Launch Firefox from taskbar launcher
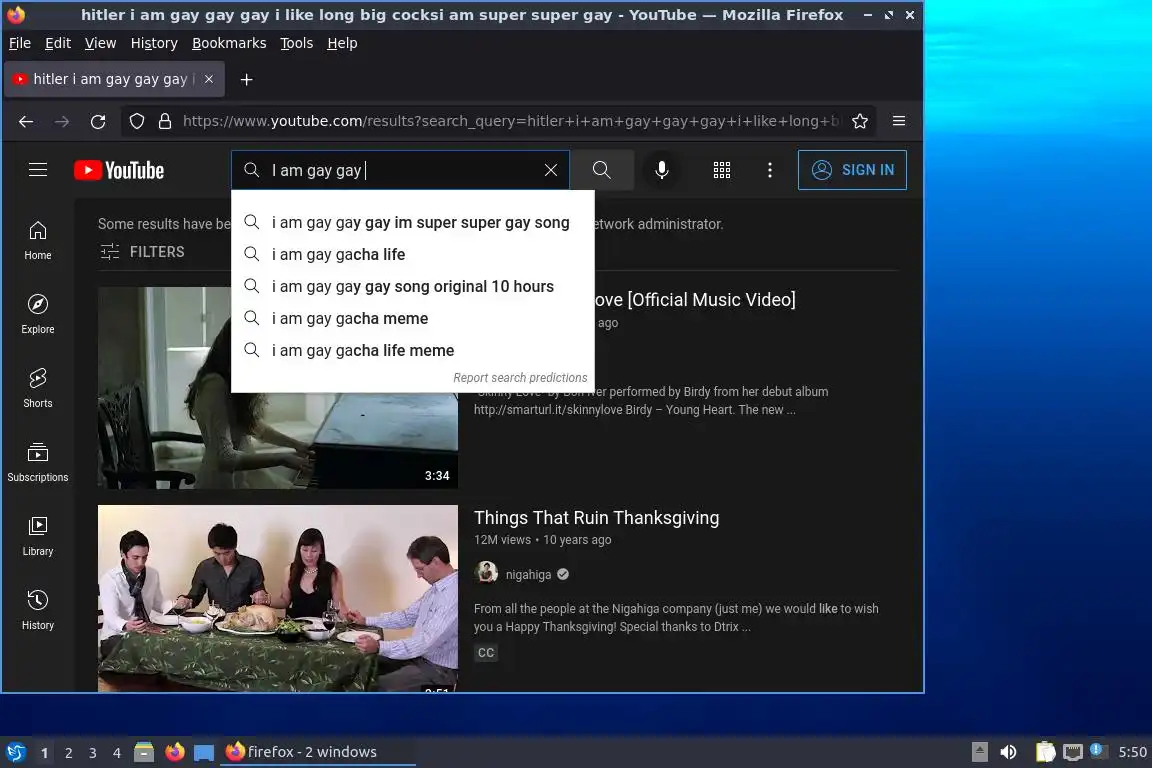This screenshot has width=1152, height=768. coord(175,752)
